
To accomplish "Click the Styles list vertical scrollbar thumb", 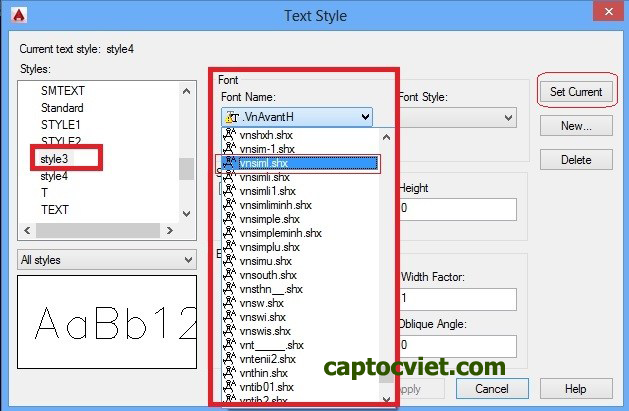I will (187, 169).
